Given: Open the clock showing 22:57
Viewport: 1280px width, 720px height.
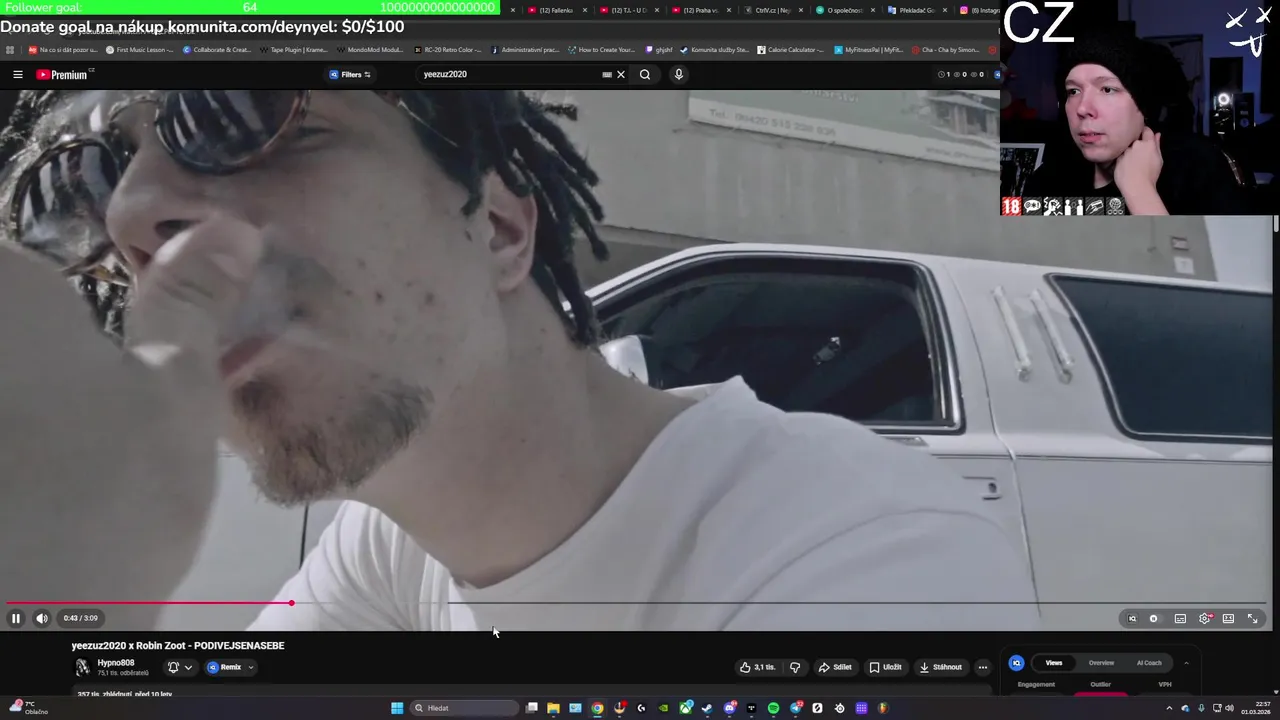Looking at the screenshot, I should (1256, 708).
